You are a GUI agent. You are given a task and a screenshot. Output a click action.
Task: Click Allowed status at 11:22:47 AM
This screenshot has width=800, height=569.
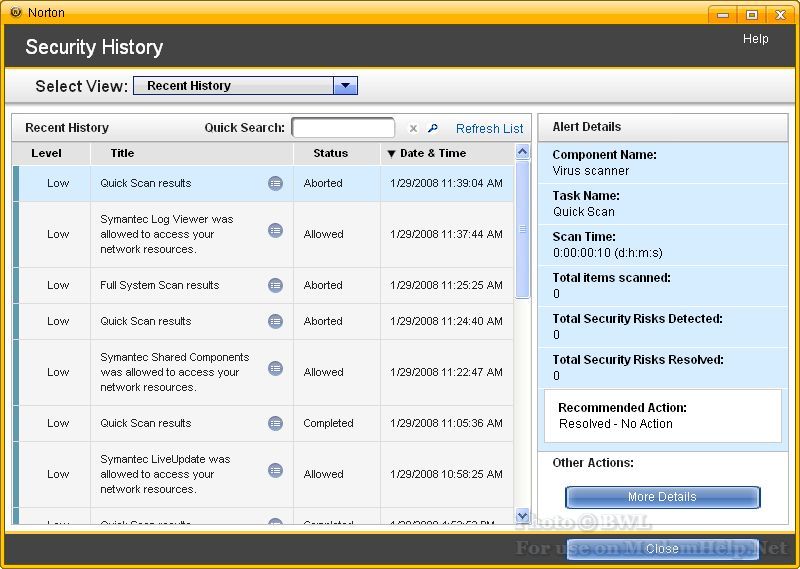coord(323,372)
